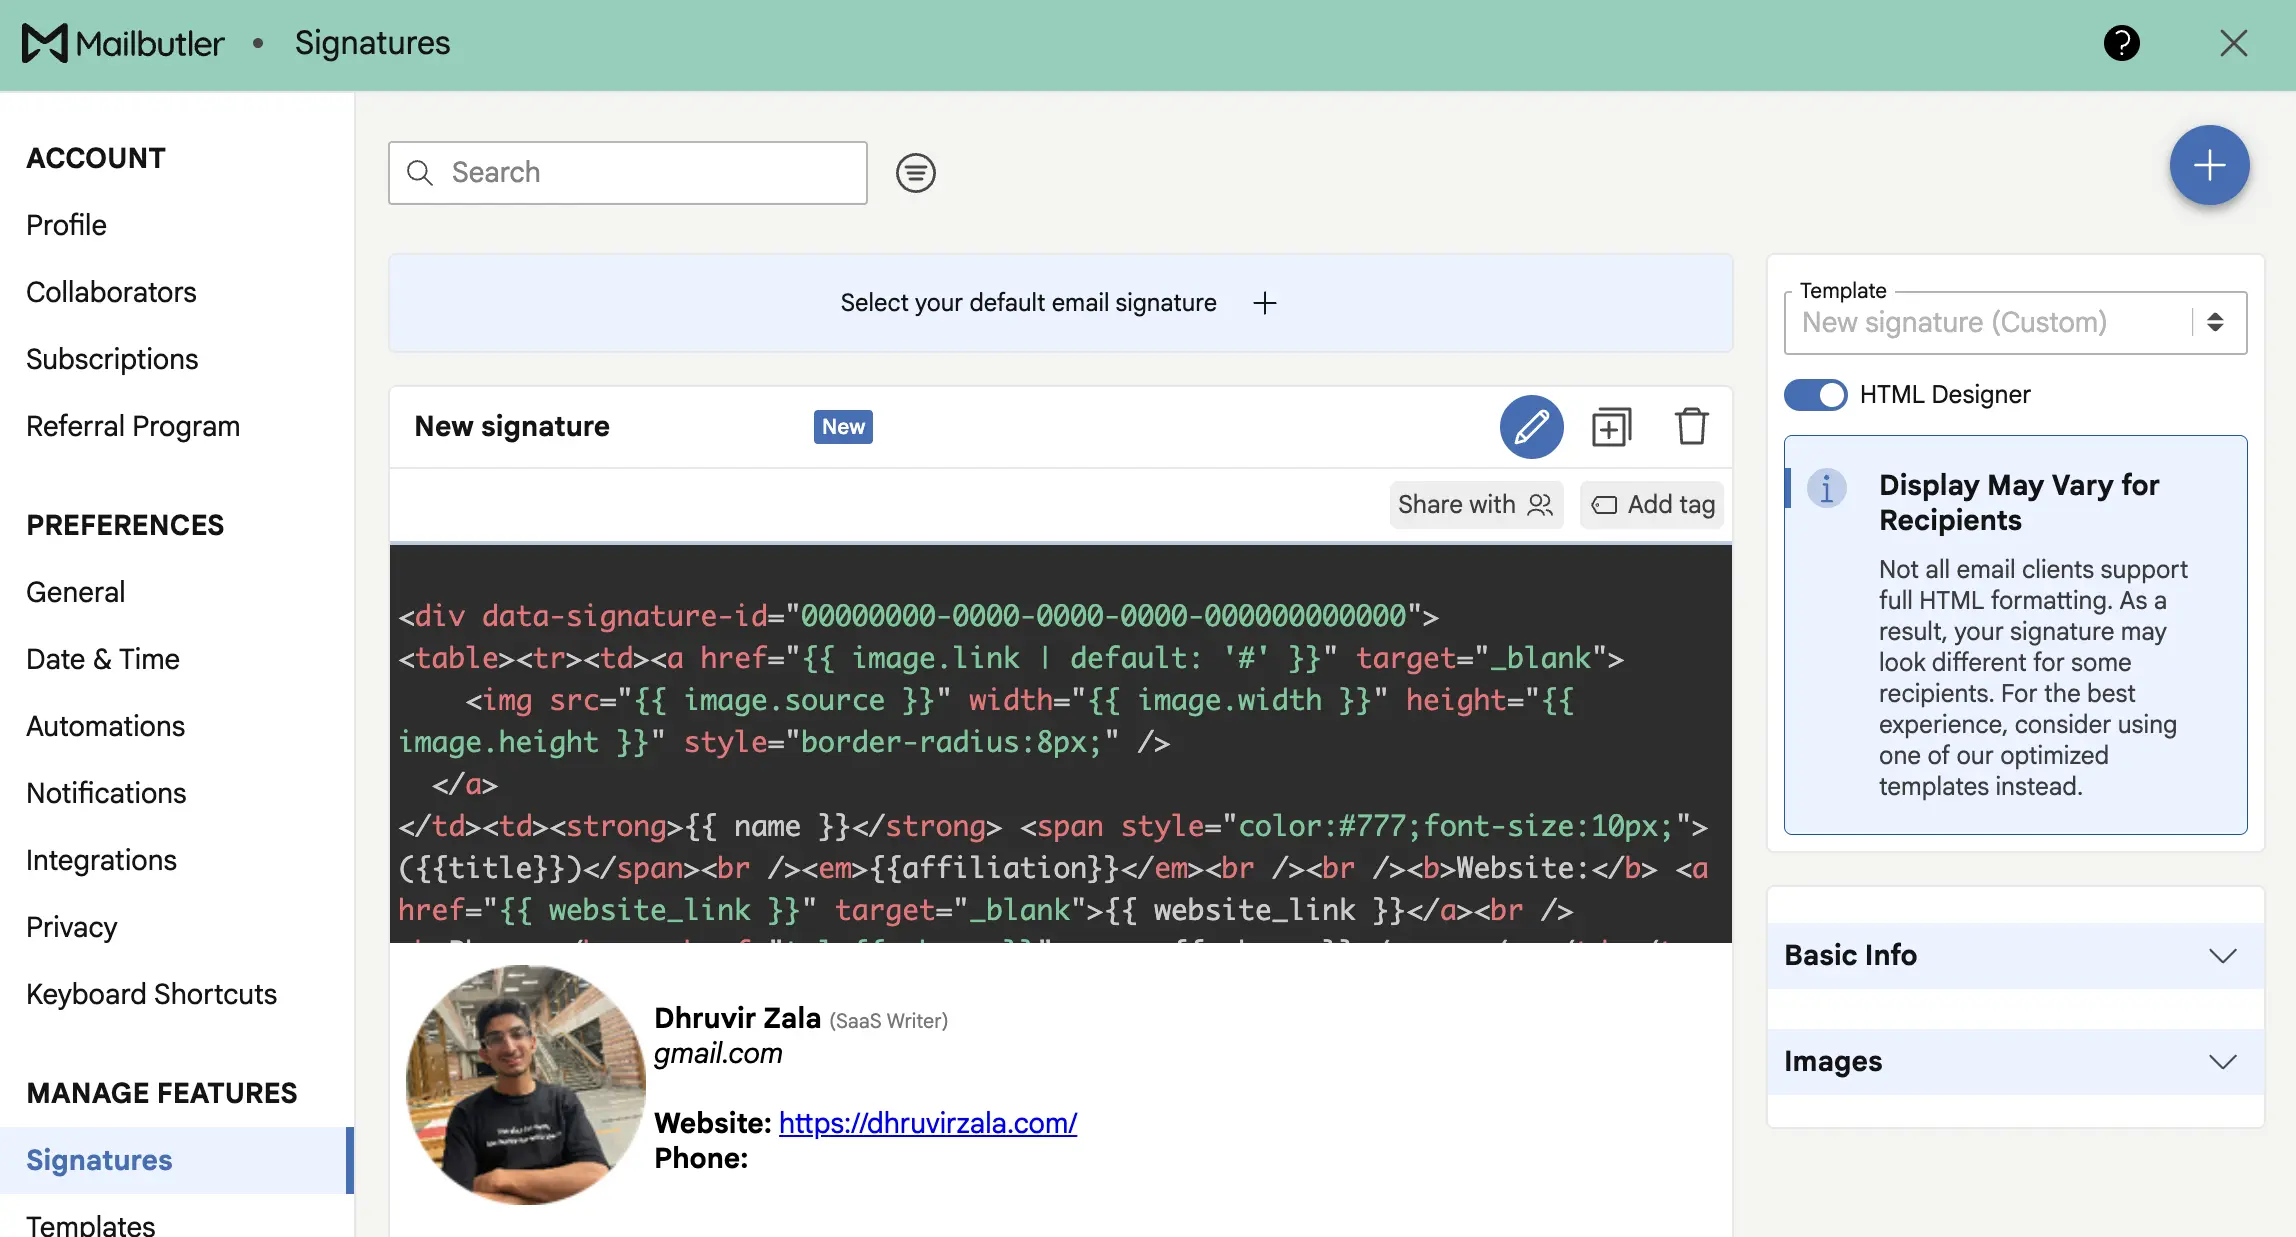
Task: Delete the signature with the trash icon
Action: (x=1691, y=427)
